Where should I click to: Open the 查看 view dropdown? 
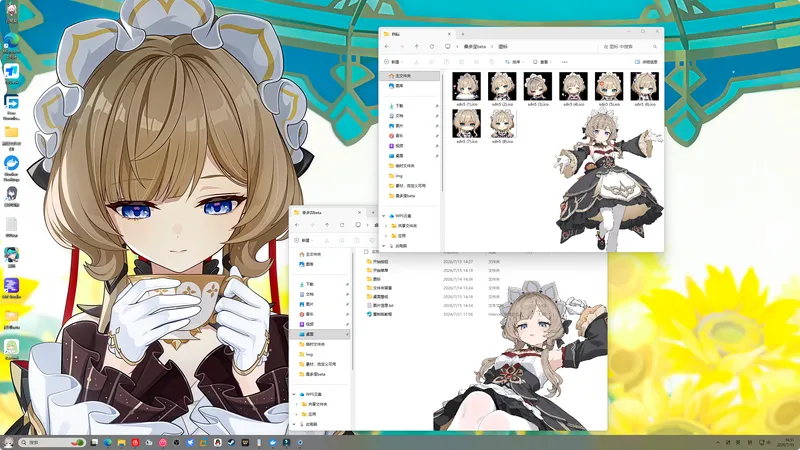(542, 62)
